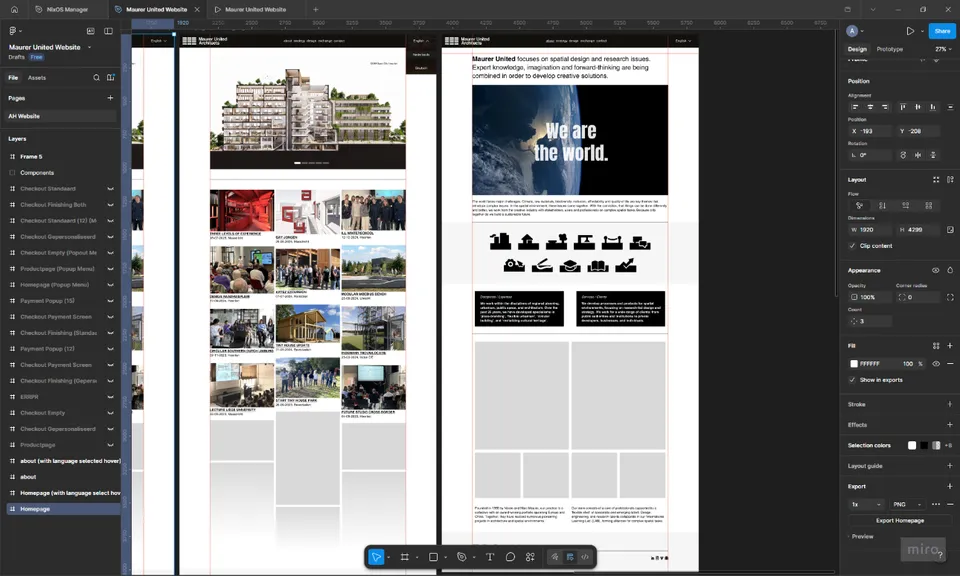960x576 pixels.
Task: Select the horizontal flow layout option
Action: pos(906,206)
